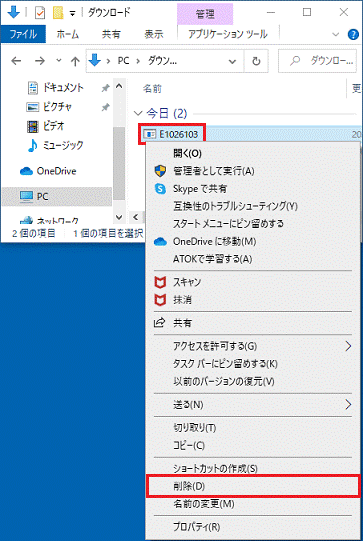Screen dimensions: 363x541
Task: Choose OneDrive に移動(M)
Action: (253, 242)
